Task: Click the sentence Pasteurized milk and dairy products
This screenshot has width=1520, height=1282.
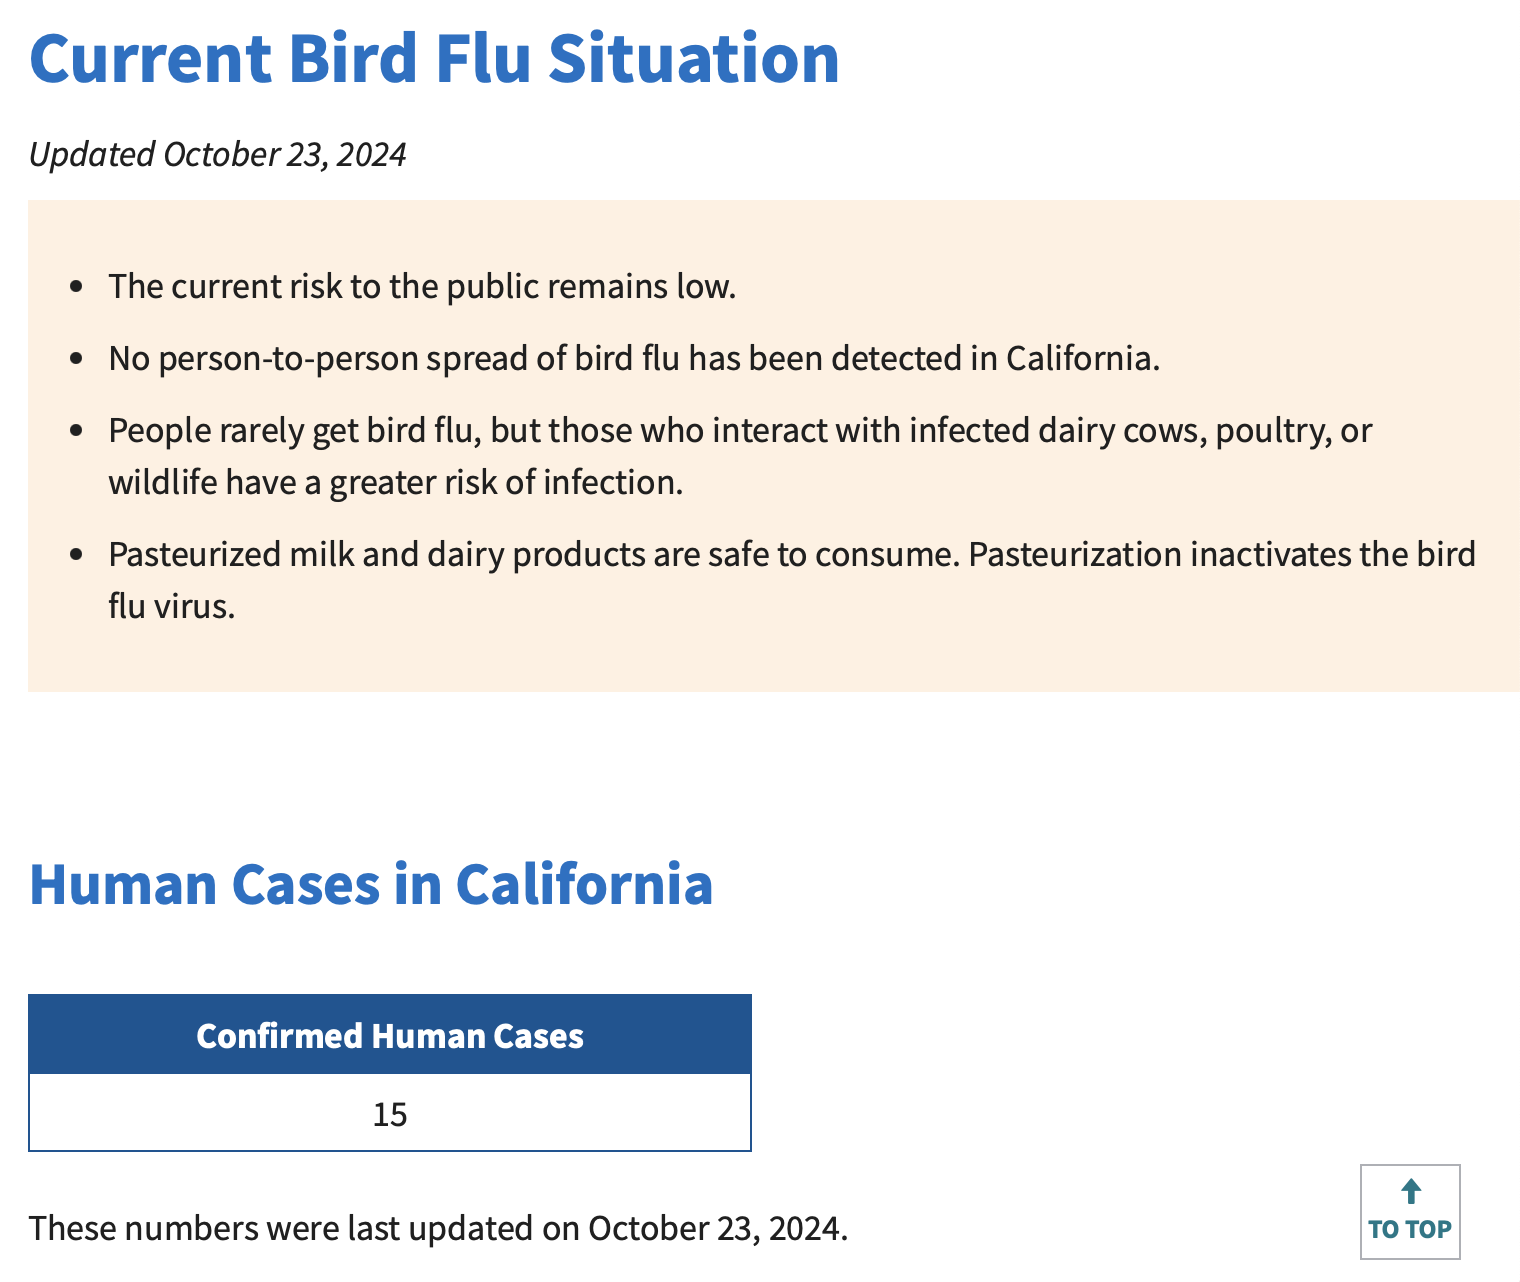Action: tap(534, 555)
